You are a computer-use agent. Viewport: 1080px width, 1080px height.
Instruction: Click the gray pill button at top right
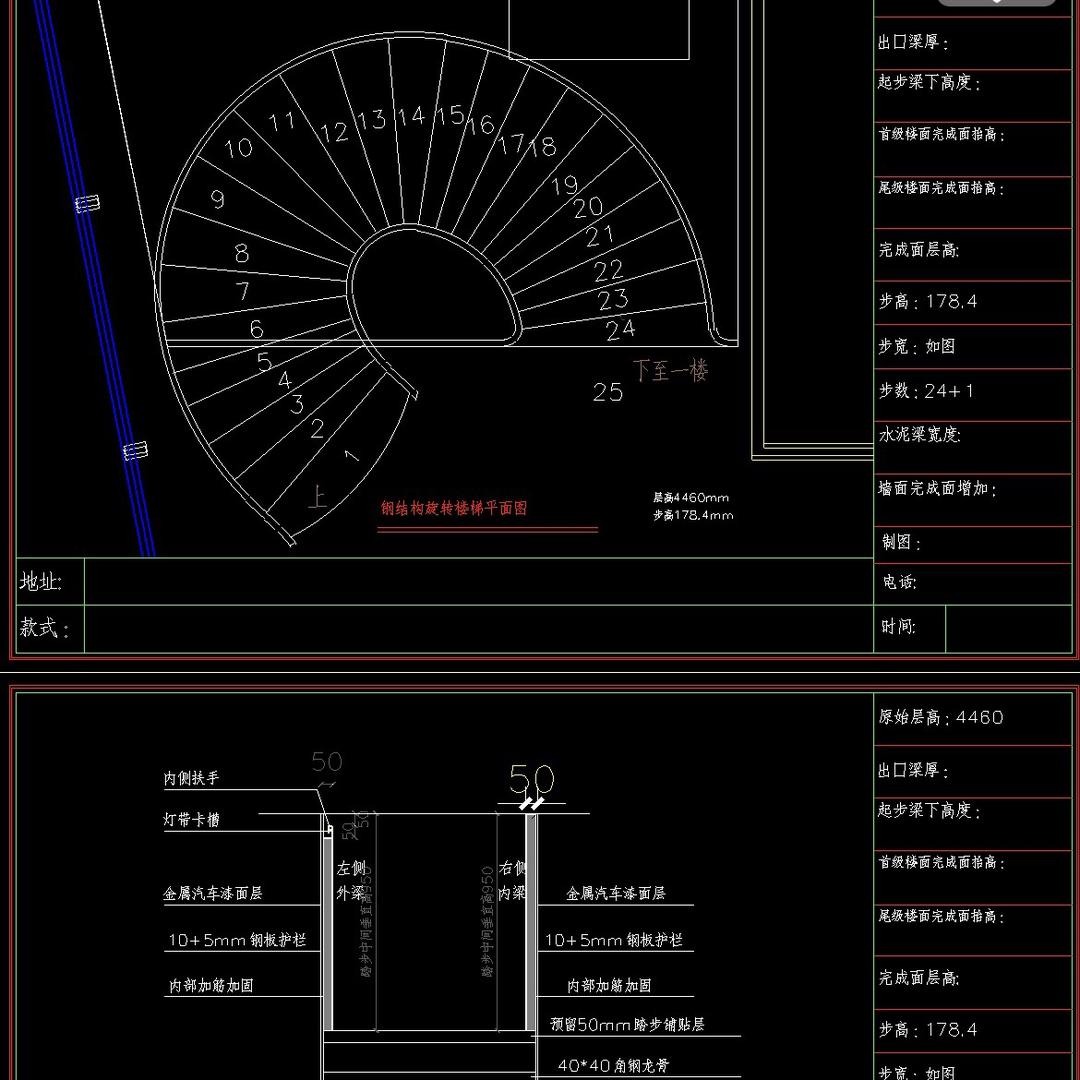point(996,3)
